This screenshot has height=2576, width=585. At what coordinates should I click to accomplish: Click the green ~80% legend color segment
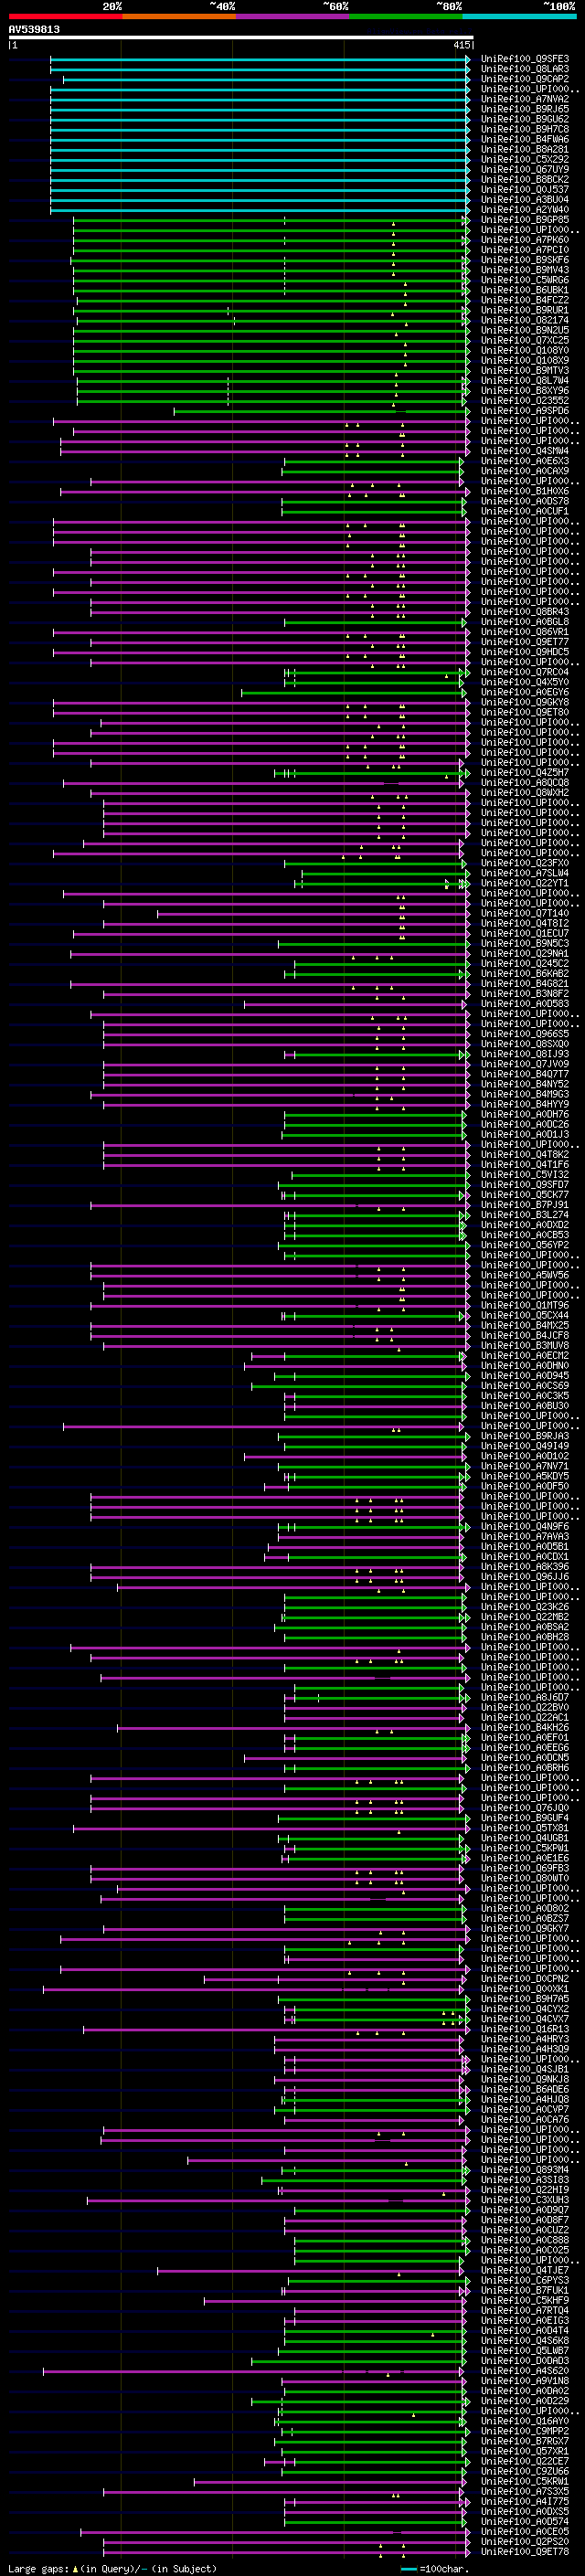tap(405, 16)
